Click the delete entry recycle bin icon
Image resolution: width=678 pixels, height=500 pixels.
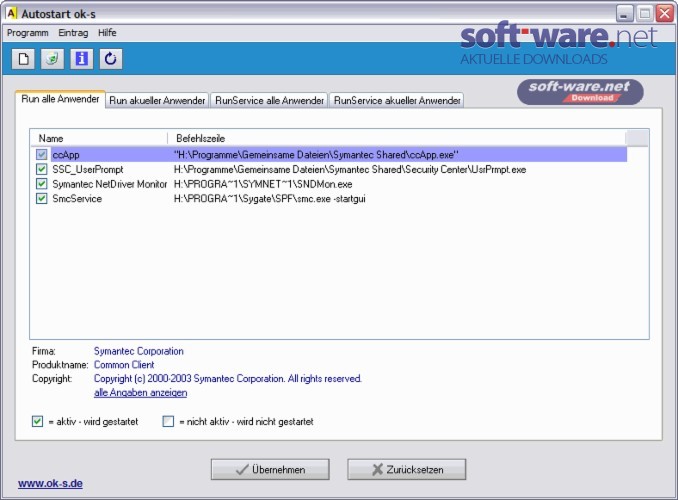click(52, 58)
